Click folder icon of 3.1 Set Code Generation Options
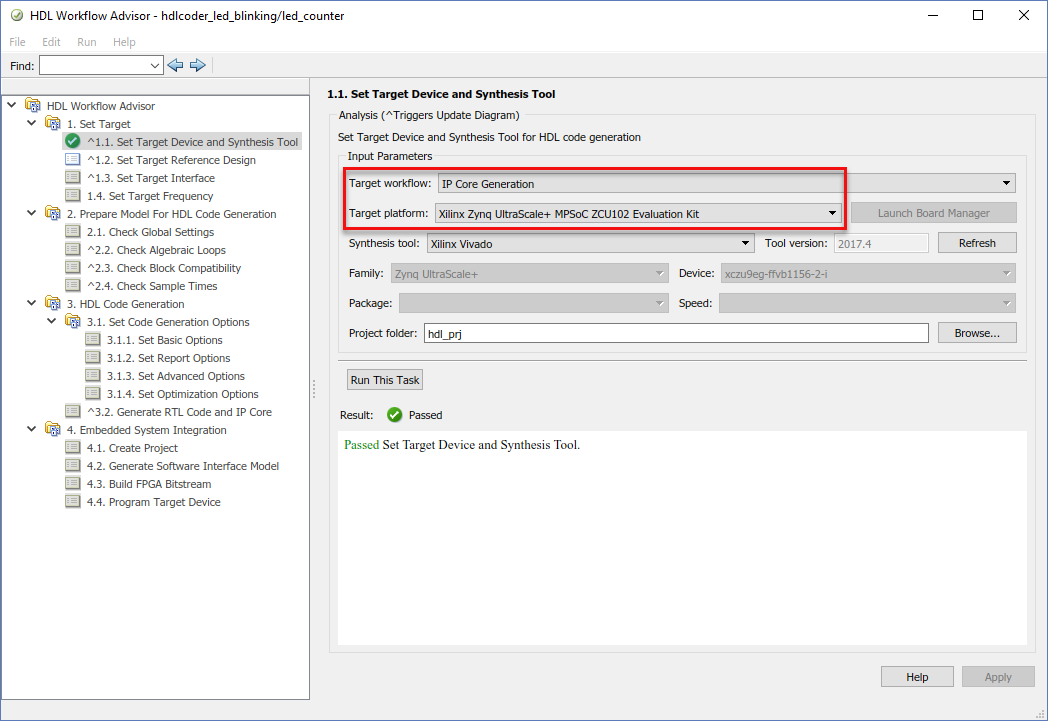The height and width of the screenshot is (721, 1048). pyautogui.click(x=73, y=322)
